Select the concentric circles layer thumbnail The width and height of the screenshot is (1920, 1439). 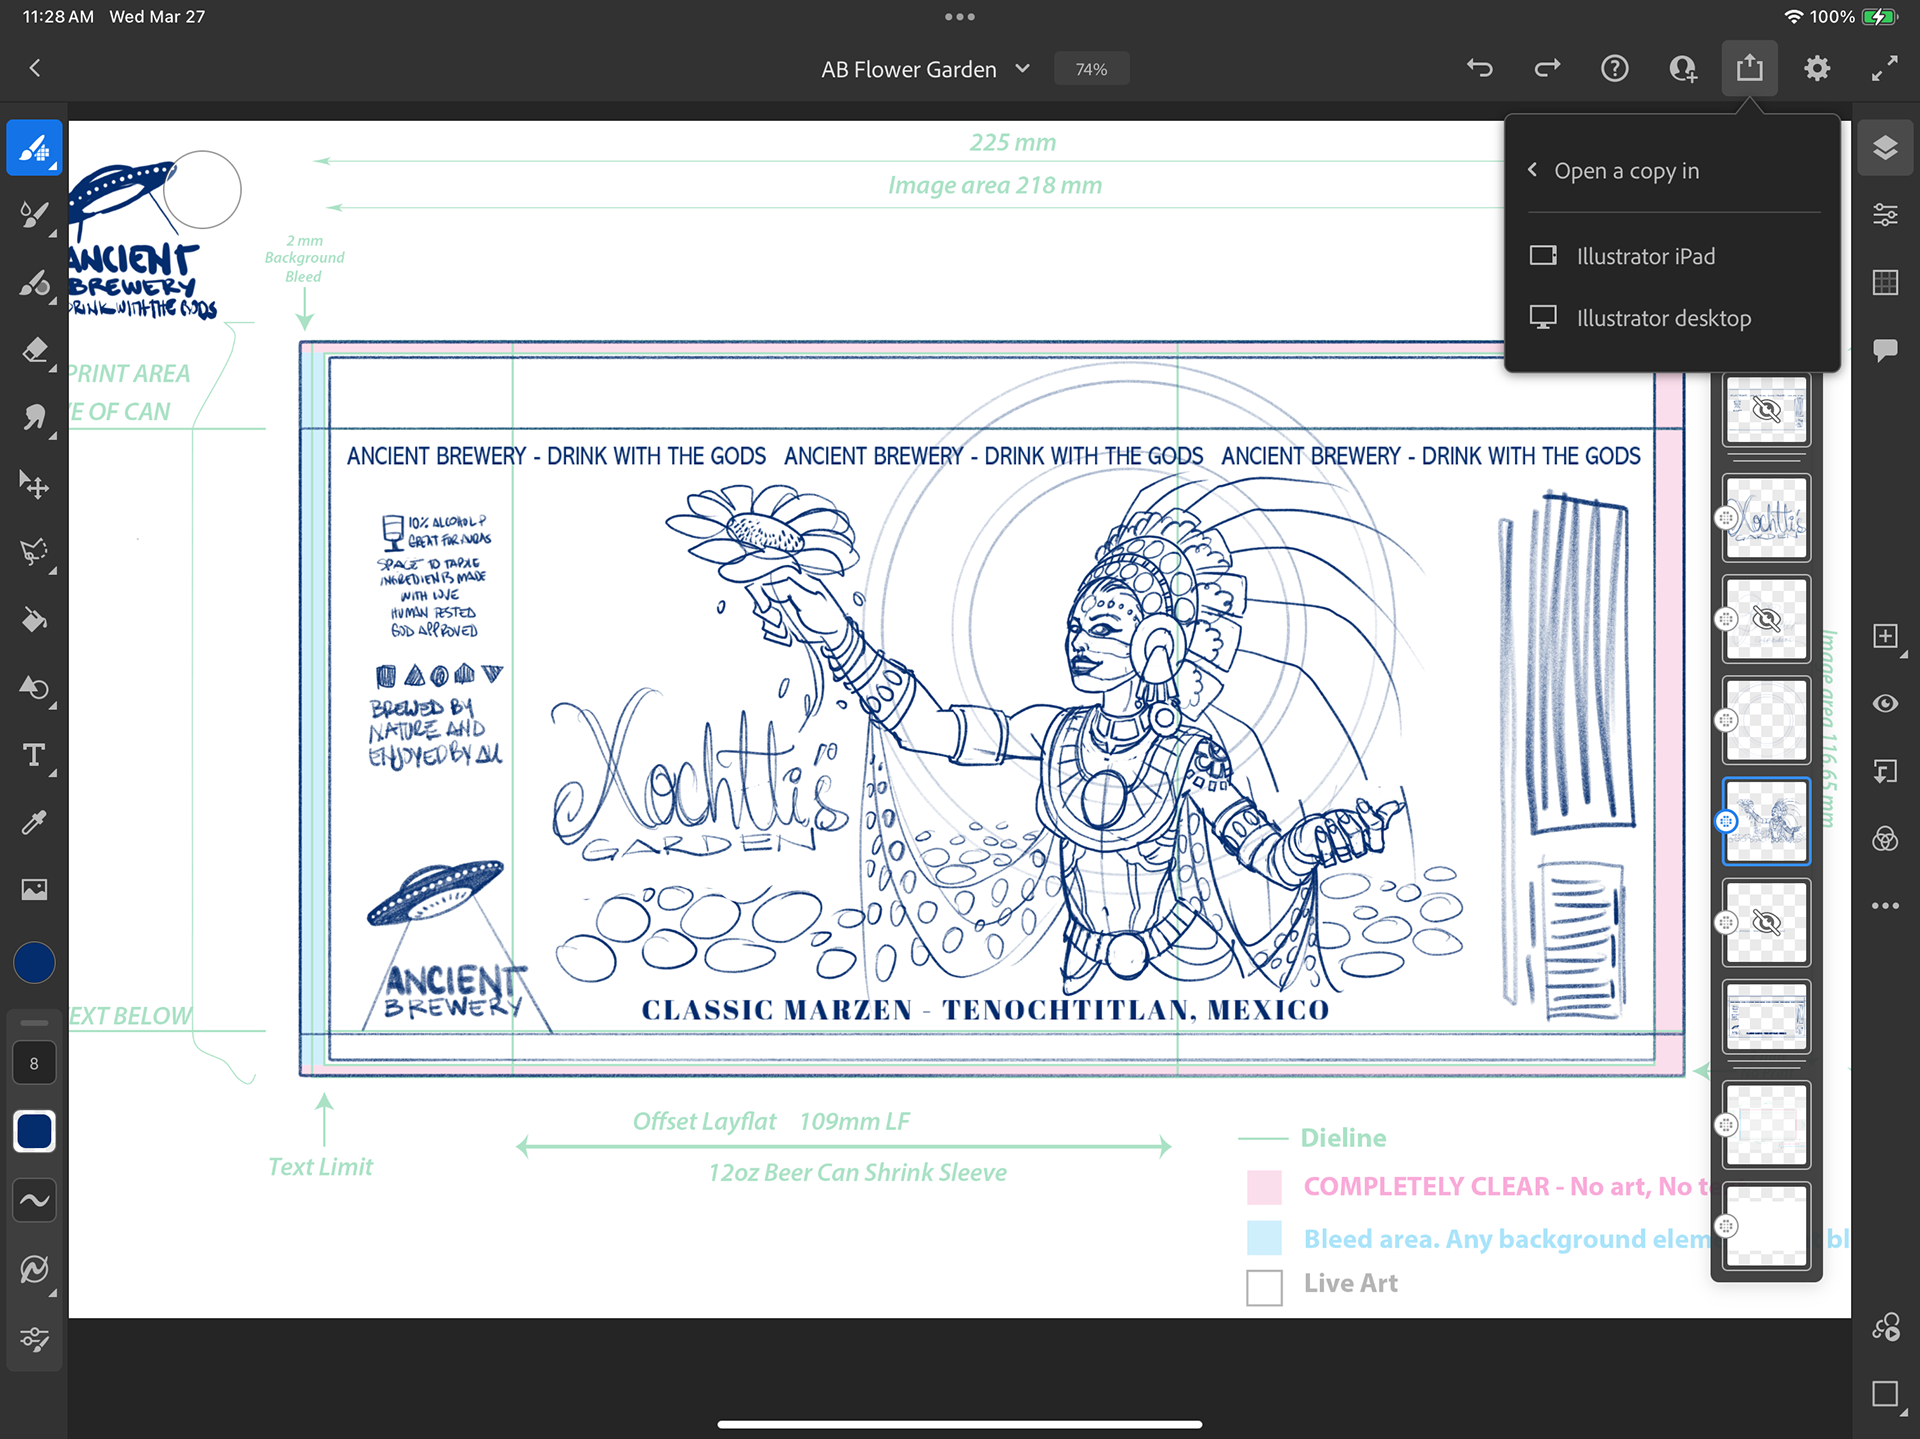(x=1766, y=720)
